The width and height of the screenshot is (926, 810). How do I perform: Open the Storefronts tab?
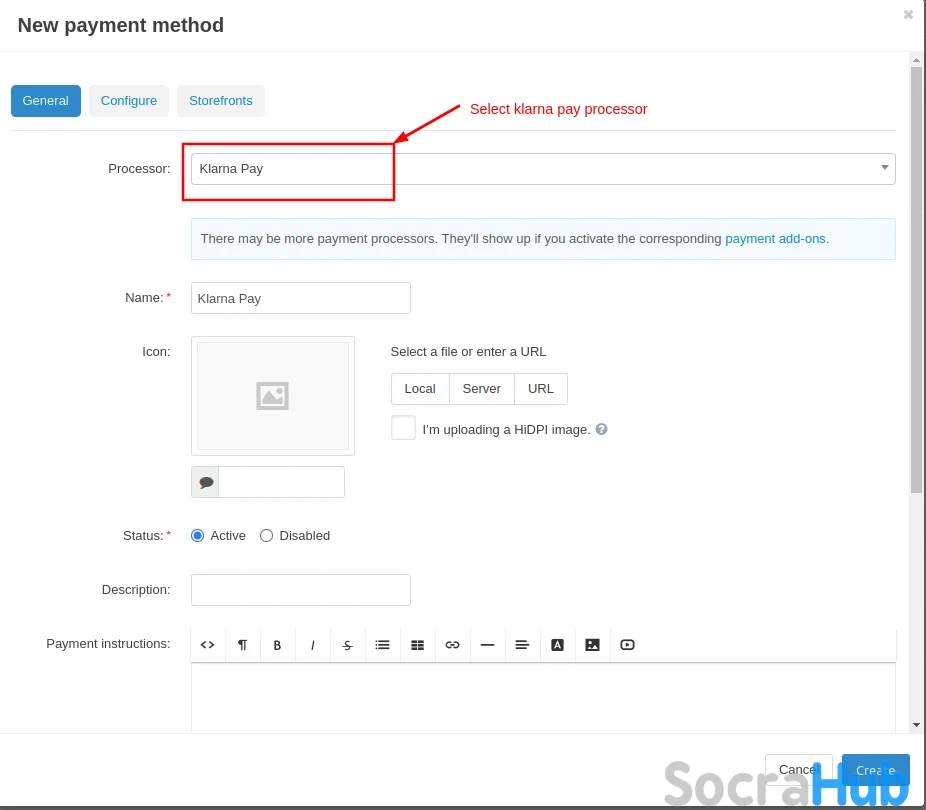tap(221, 101)
